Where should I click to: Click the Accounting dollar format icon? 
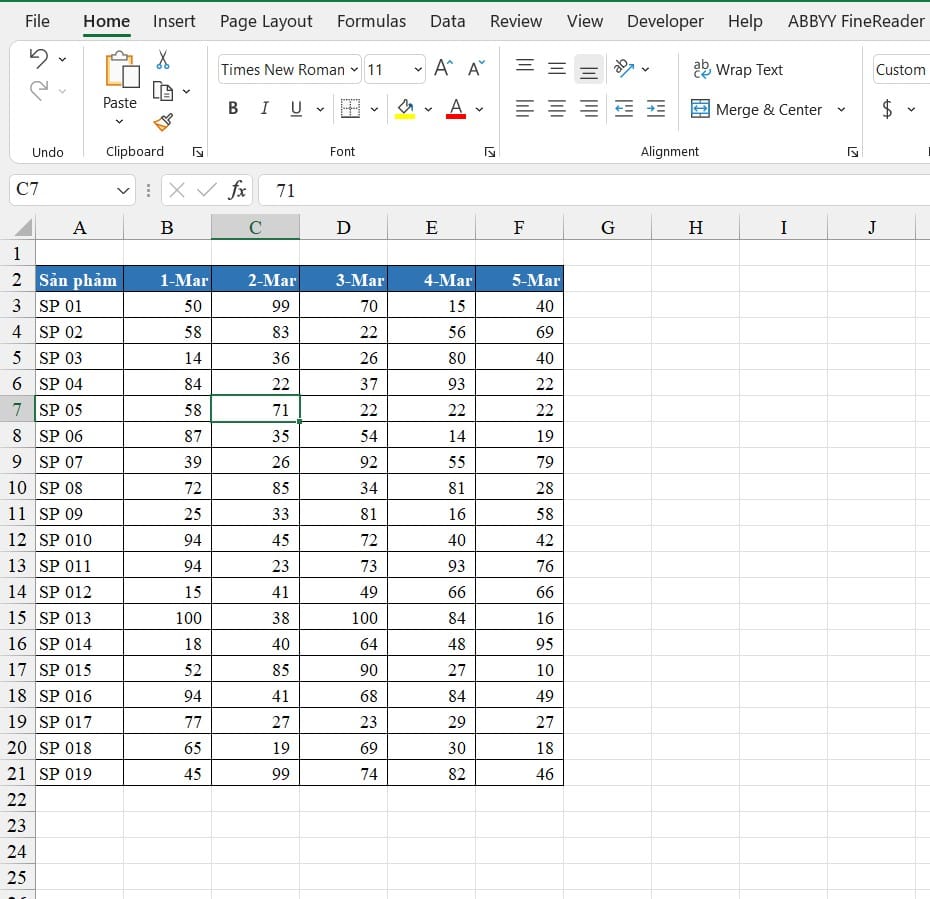tap(887, 109)
